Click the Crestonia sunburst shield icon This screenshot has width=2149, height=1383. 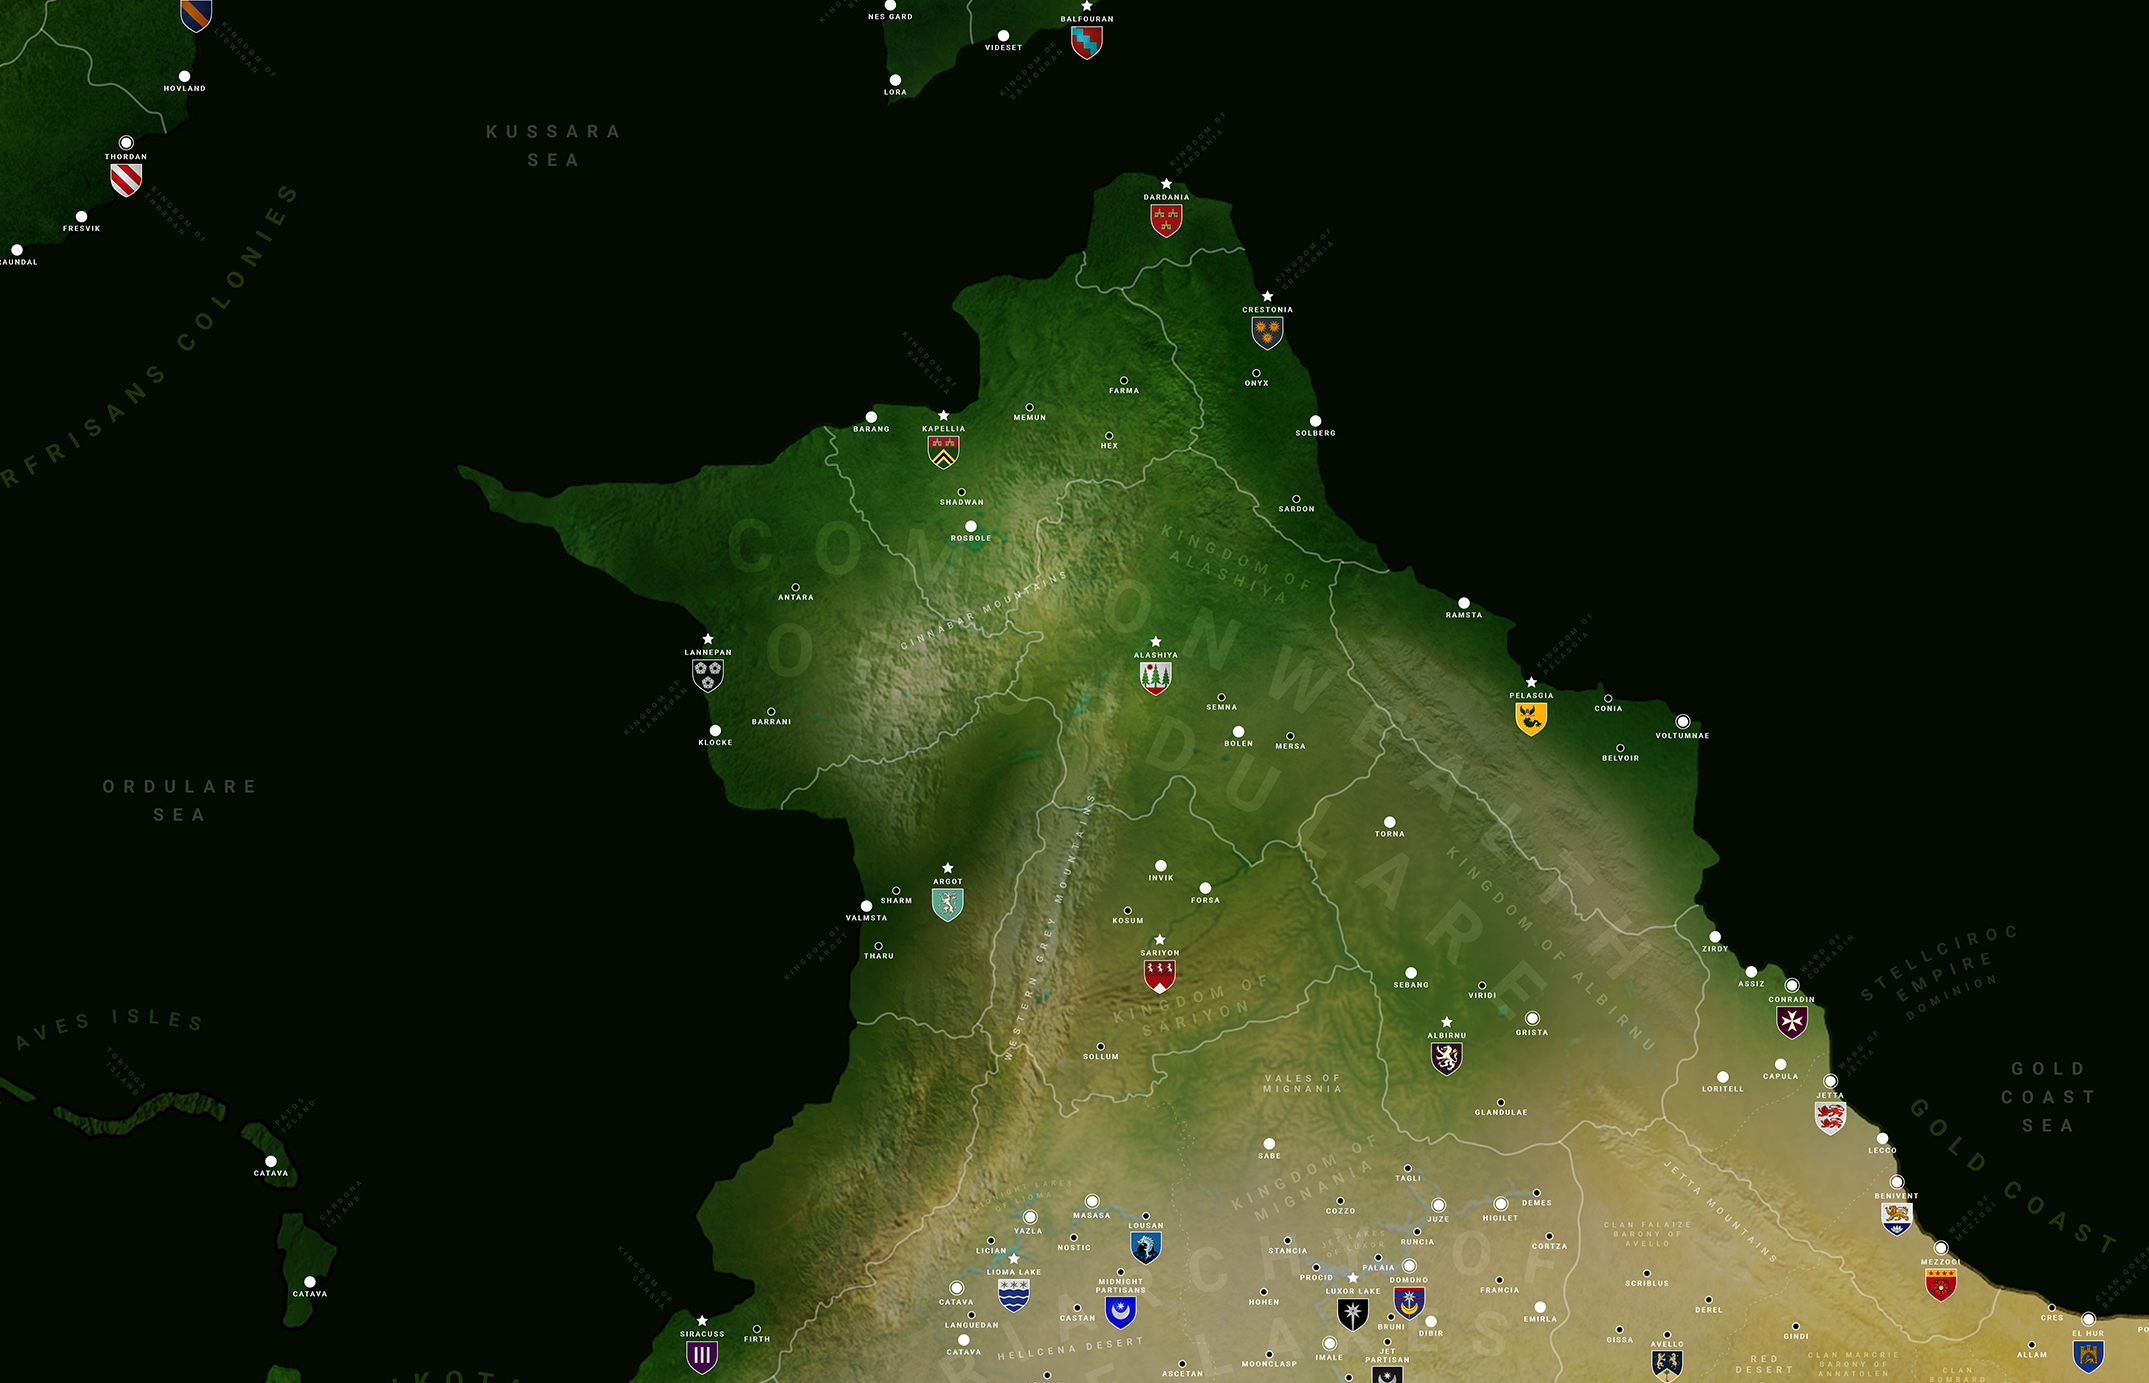(1267, 332)
